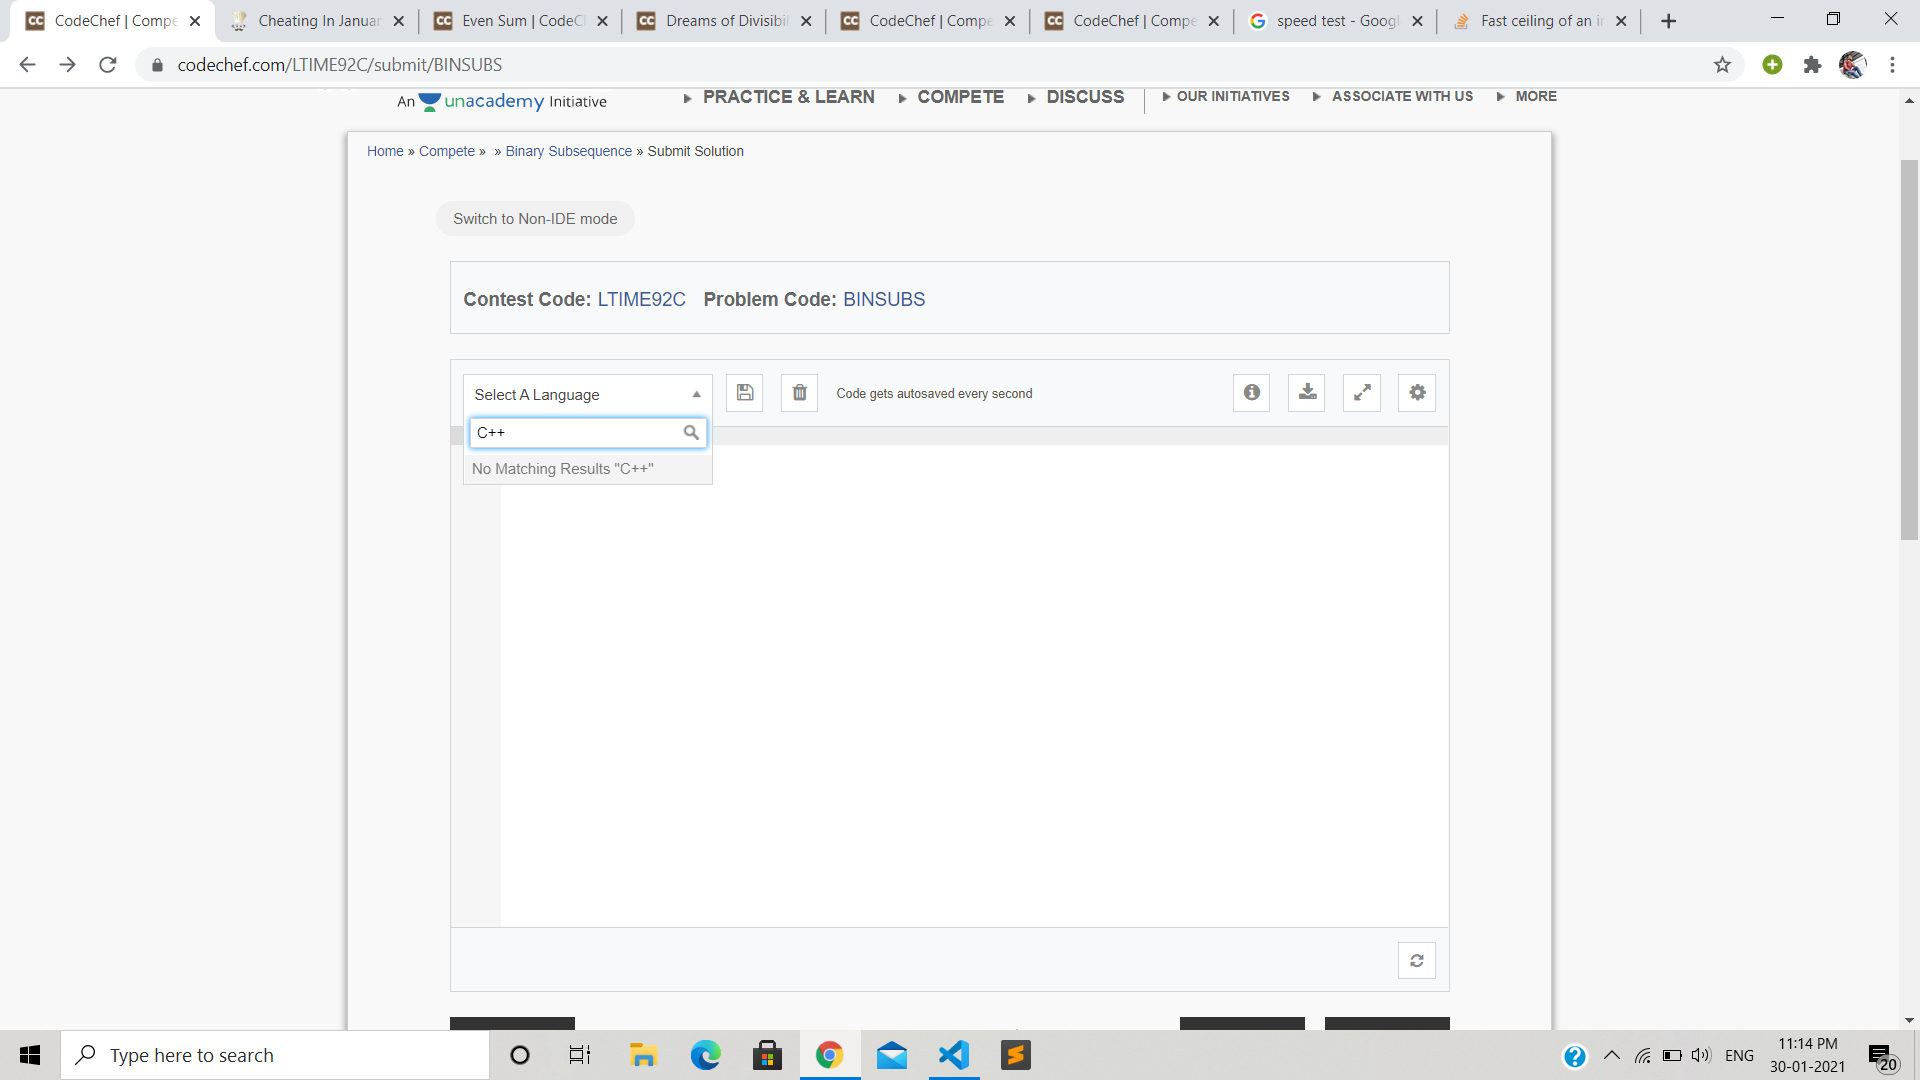Open the Binary Subsequence breadcrumb link
This screenshot has height=1080, width=1920.
[567, 151]
